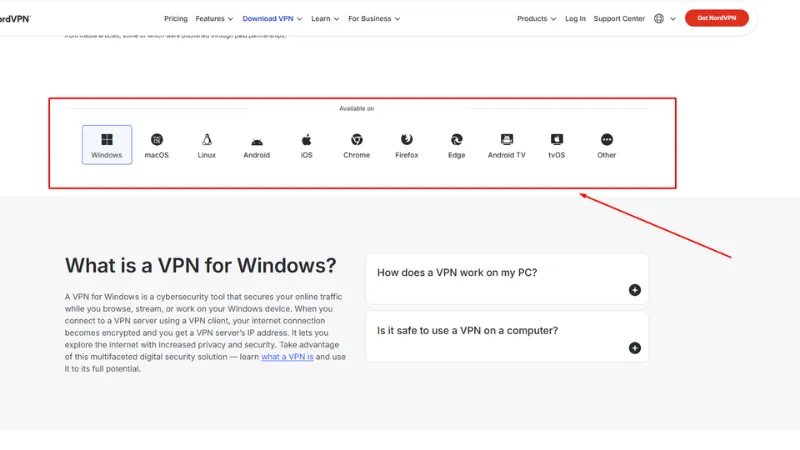Click the Get NordVPN button
Image resolution: width=800 pixels, height=450 pixels.
pos(717,18)
